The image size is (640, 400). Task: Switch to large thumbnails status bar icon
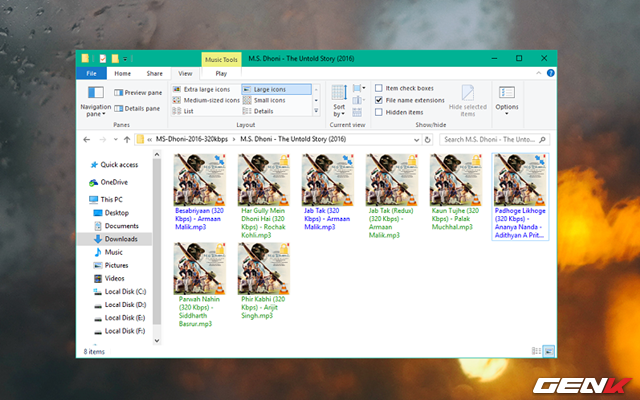coord(549,351)
